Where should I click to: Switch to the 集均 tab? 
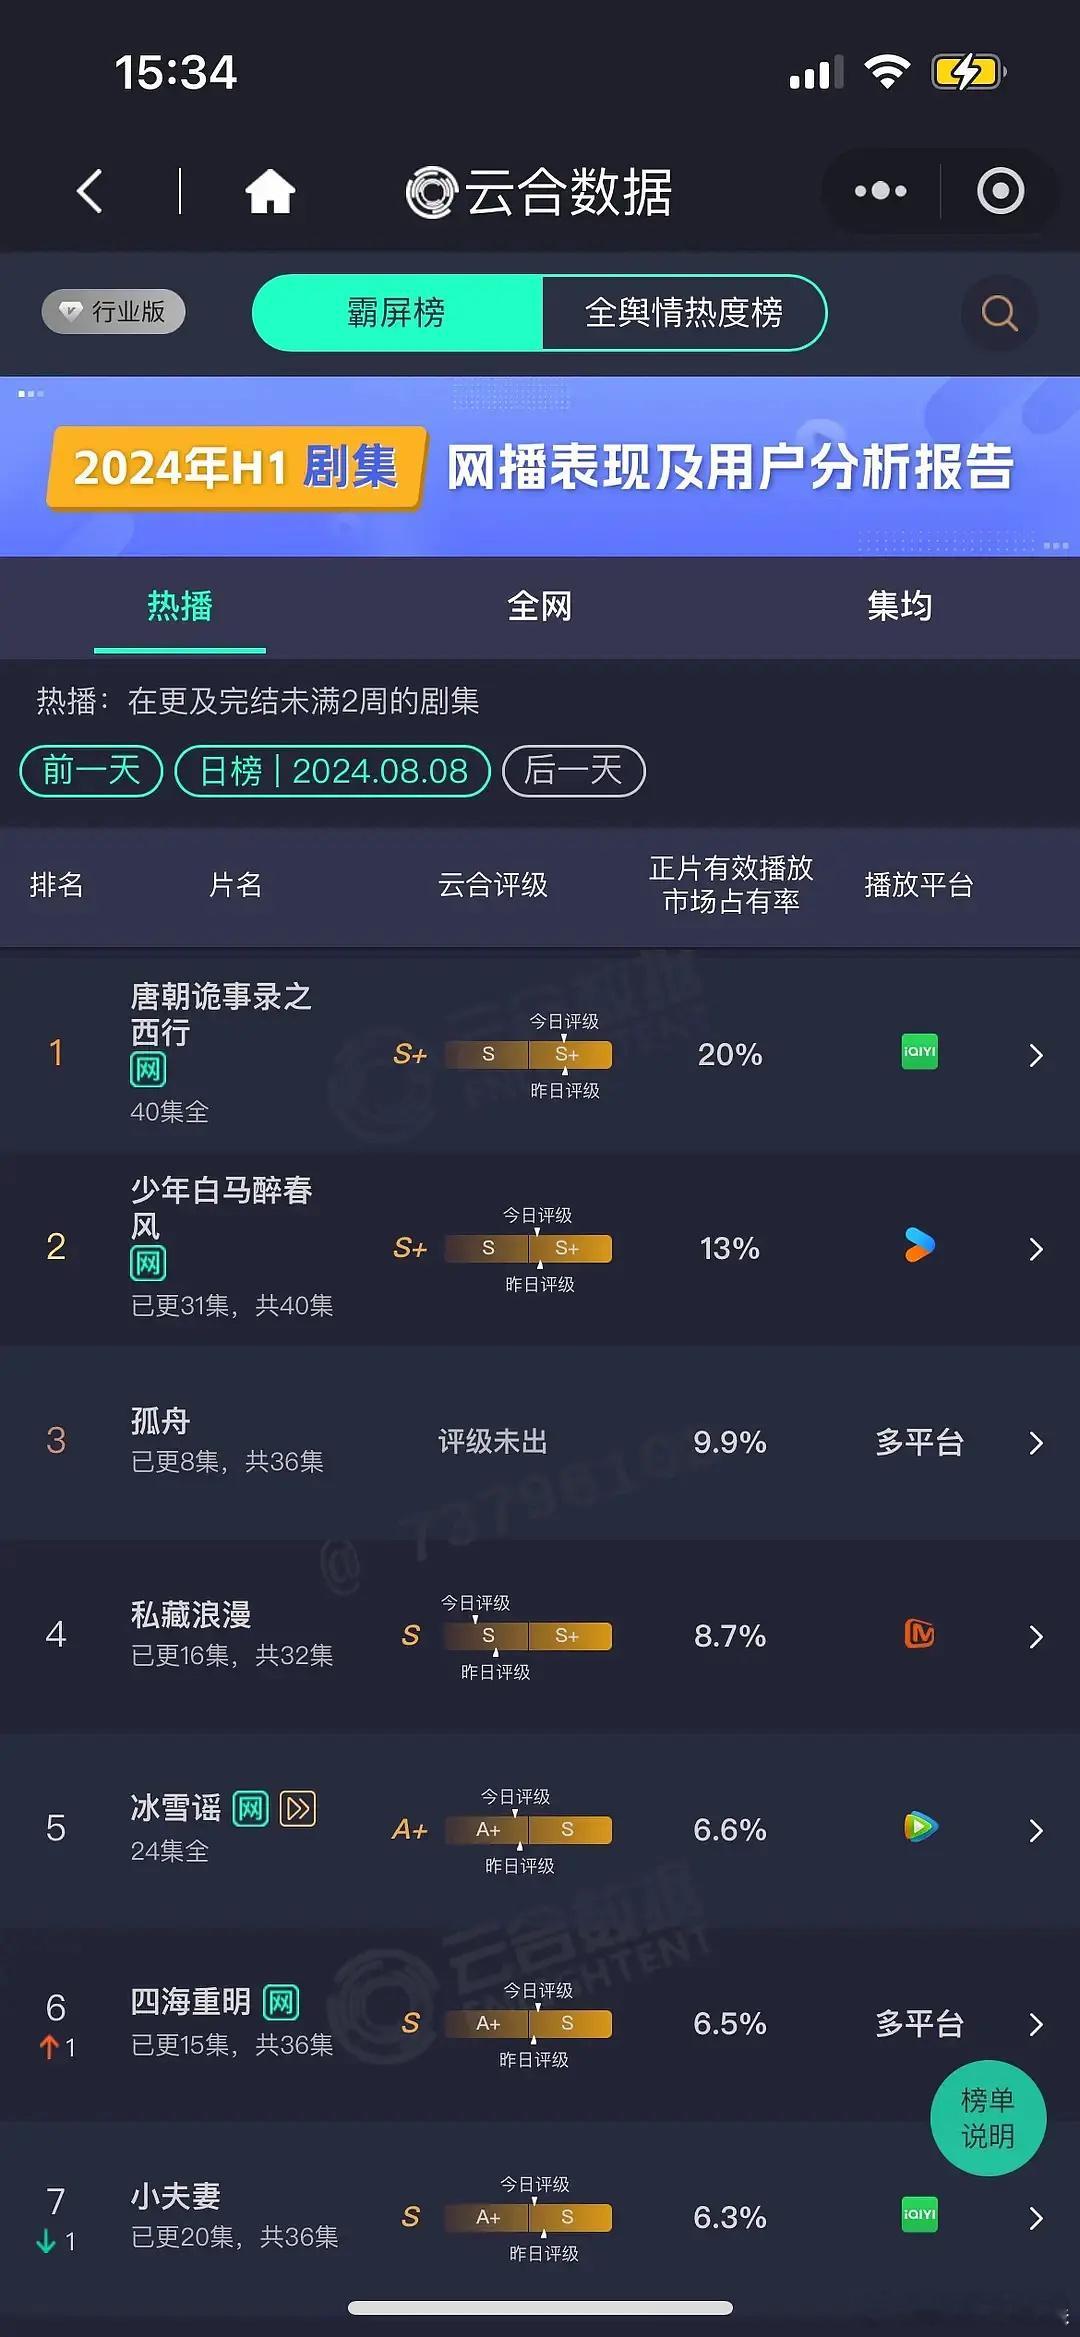pos(898,607)
